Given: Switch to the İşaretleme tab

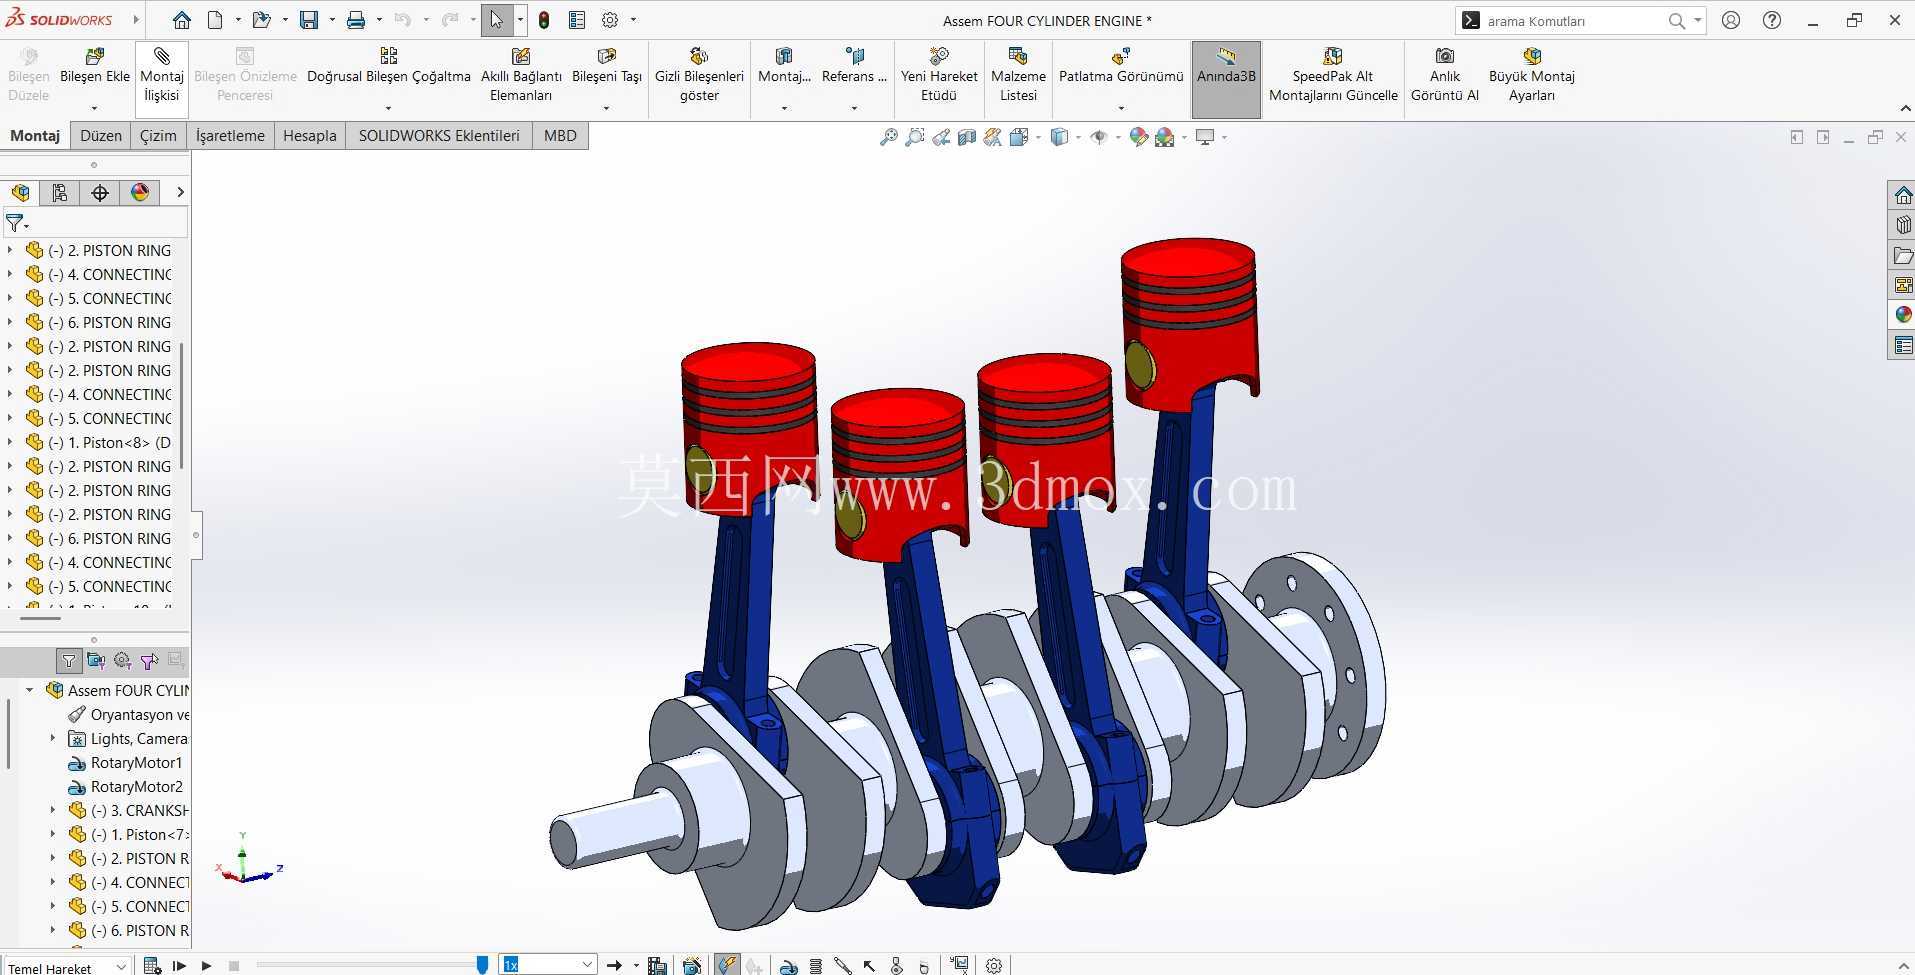Looking at the screenshot, I should 230,136.
